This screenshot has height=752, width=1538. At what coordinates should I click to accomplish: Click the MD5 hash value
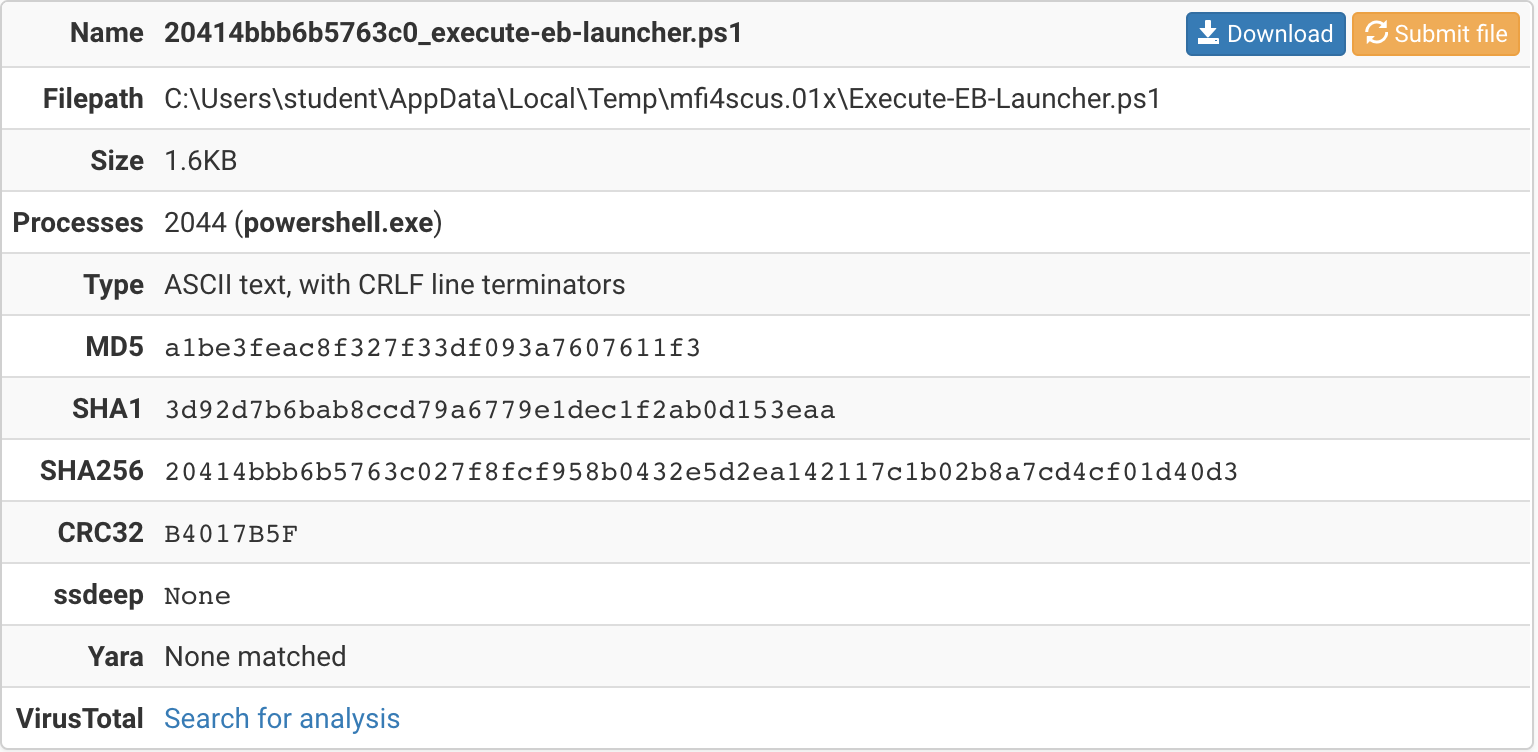pyautogui.click(x=433, y=348)
